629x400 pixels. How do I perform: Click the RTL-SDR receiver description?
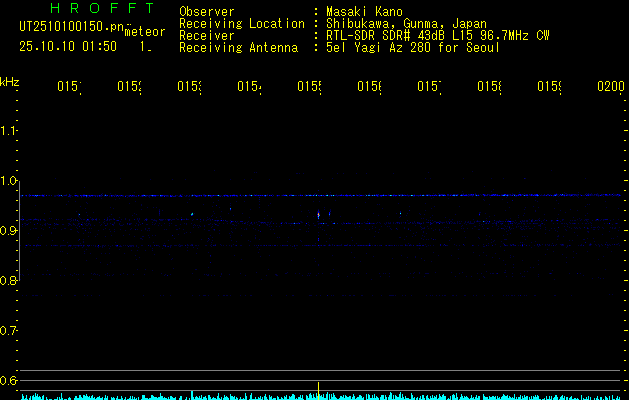click(x=436, y=35)
